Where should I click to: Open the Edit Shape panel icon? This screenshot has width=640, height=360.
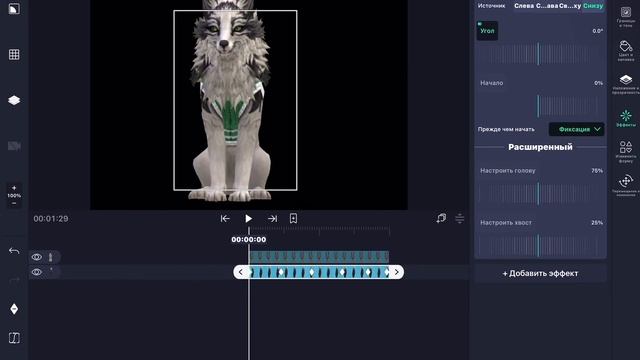click(626, 151)
